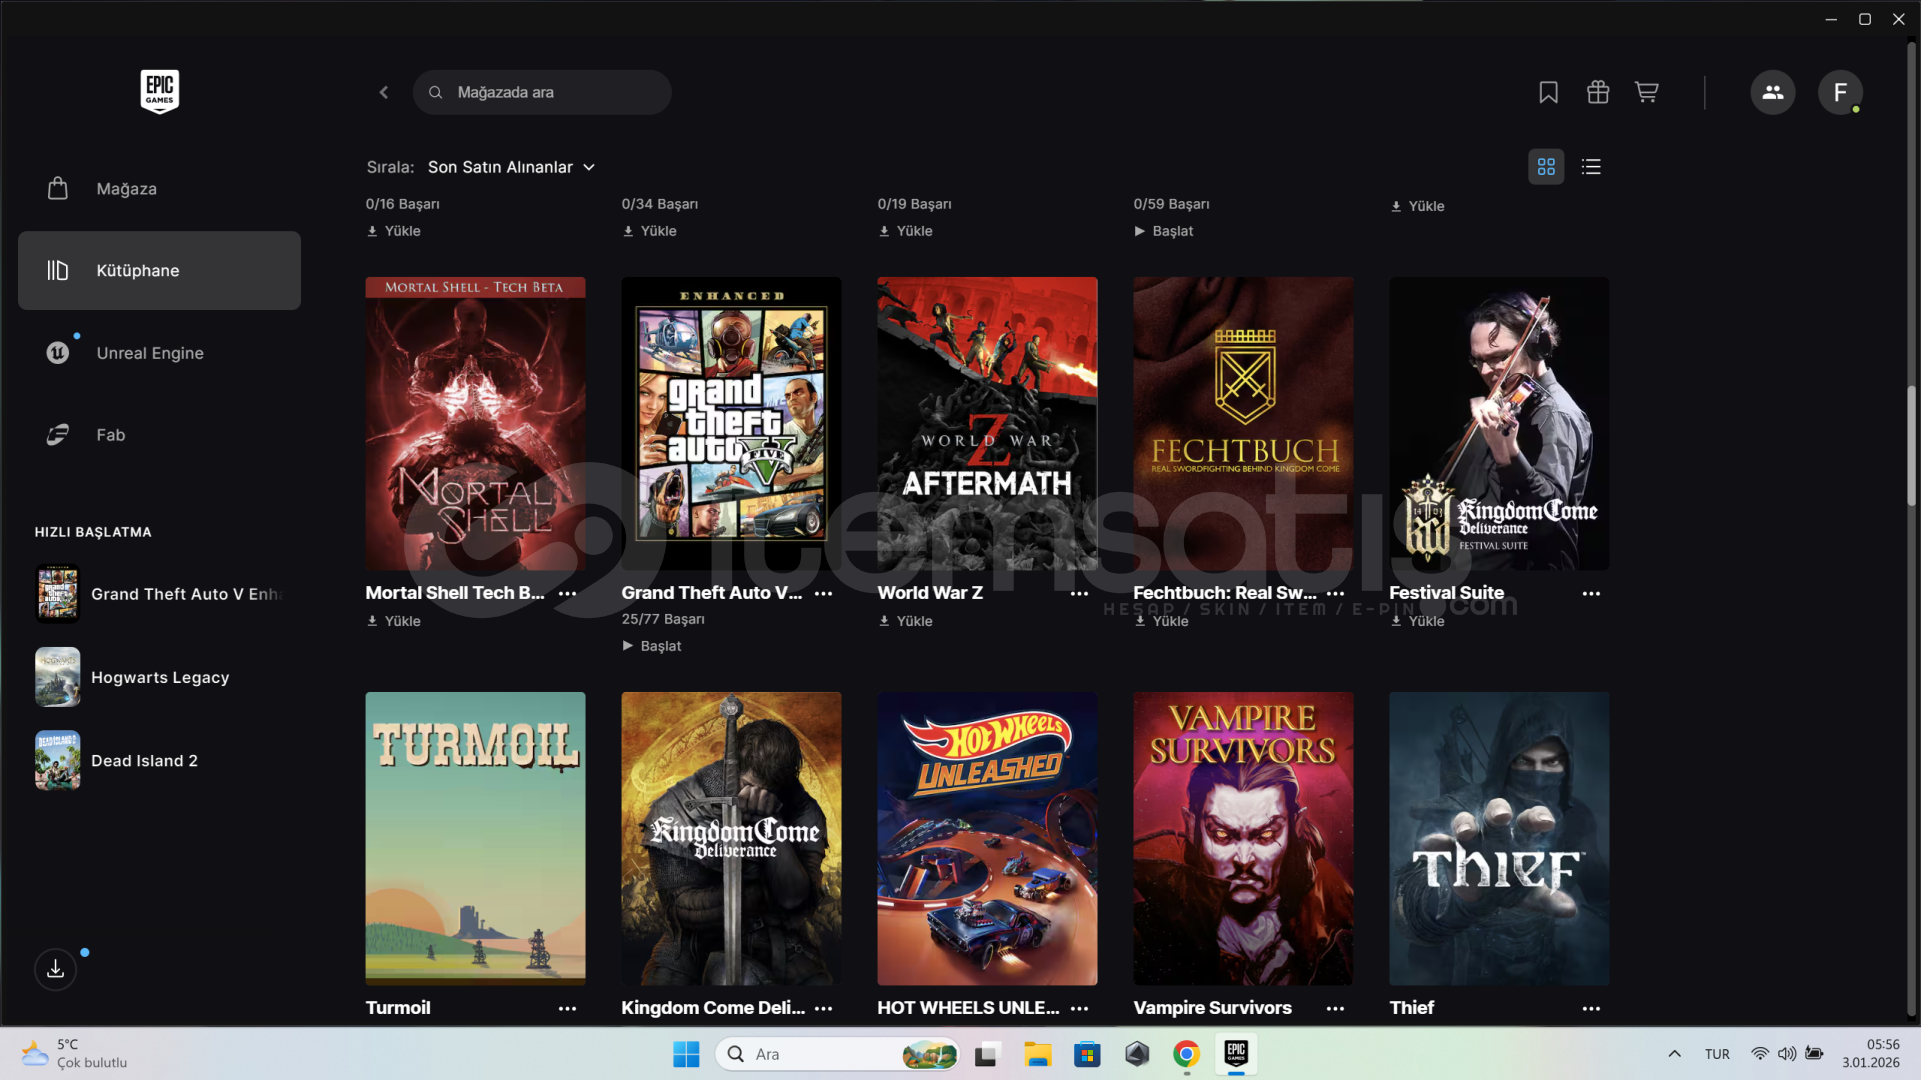Click the back arrow next to search
The image size is (1921, 1080).
tap(384, 92)
